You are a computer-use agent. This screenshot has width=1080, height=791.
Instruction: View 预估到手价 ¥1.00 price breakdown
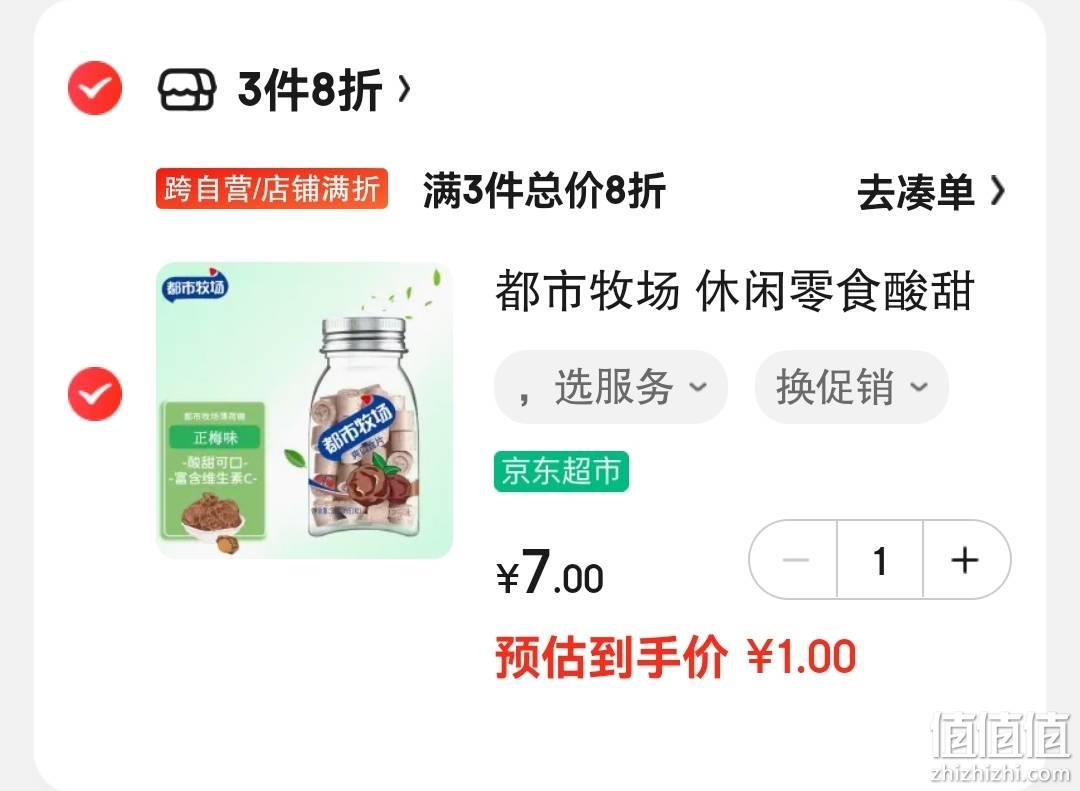click(676, 657)
